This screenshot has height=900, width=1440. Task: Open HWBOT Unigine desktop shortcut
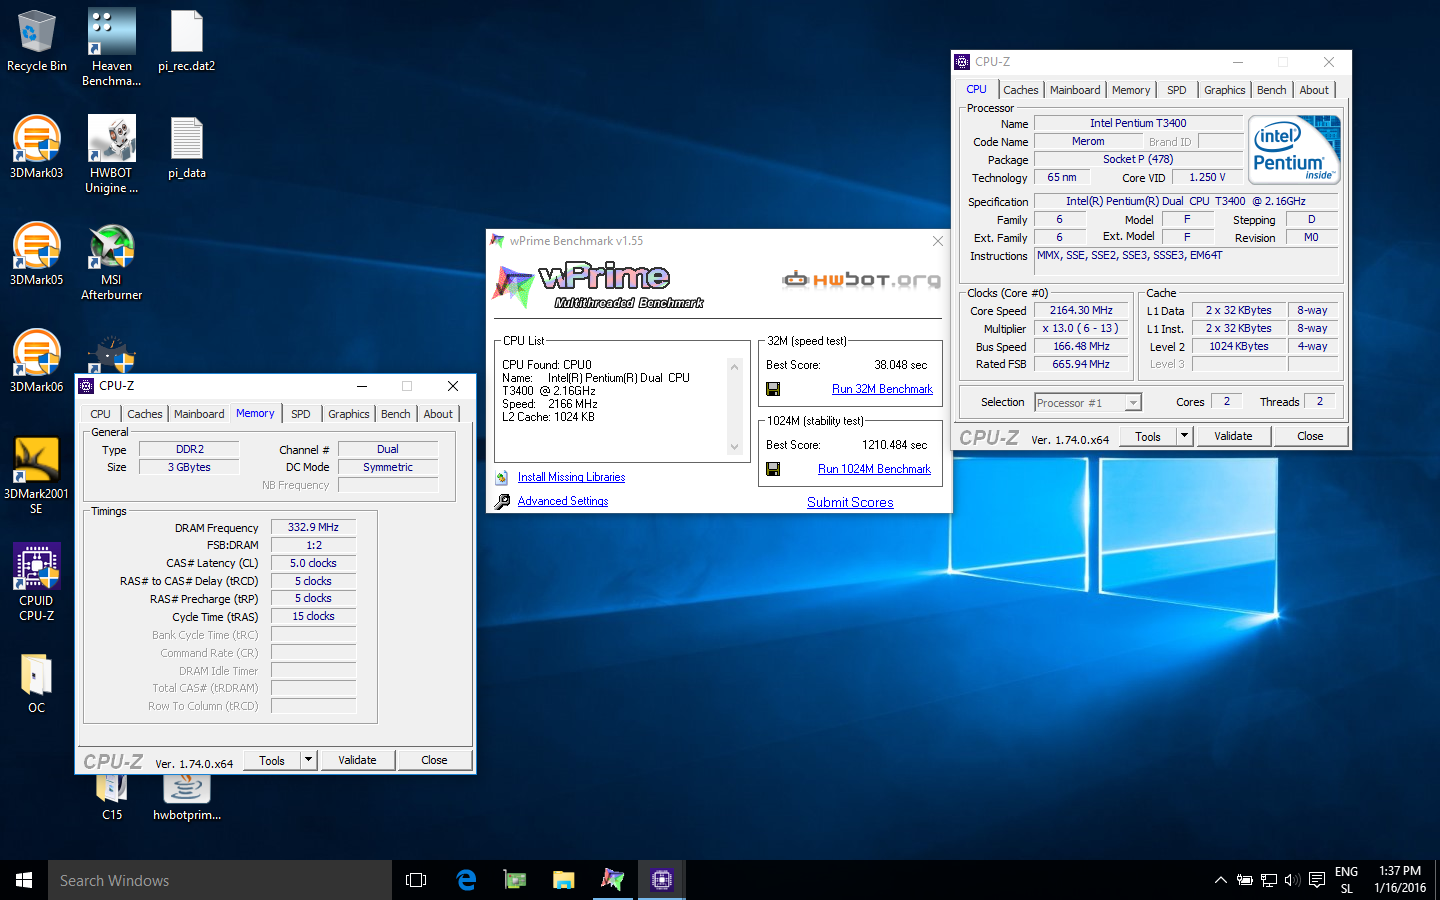[111, 154]
